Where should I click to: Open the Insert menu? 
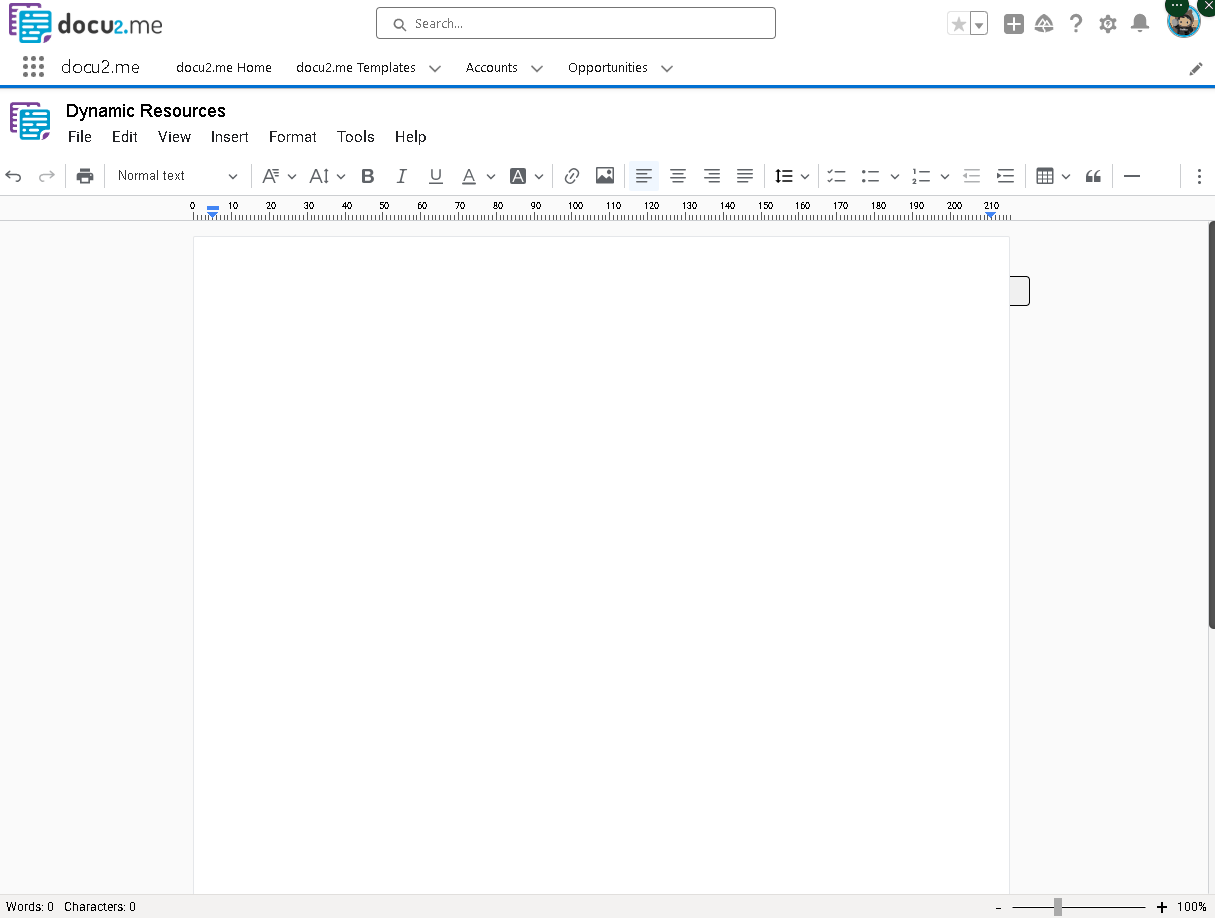[229, 137]
